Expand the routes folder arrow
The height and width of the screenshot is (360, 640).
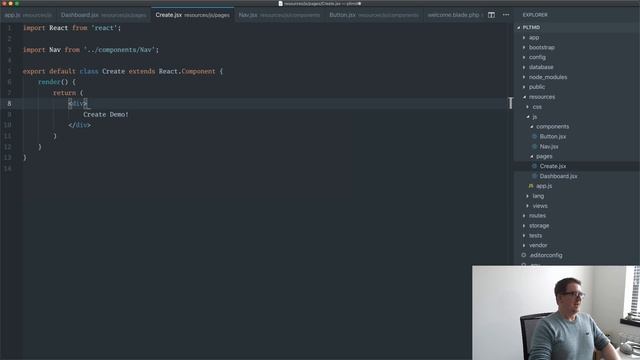click(524, 216)
